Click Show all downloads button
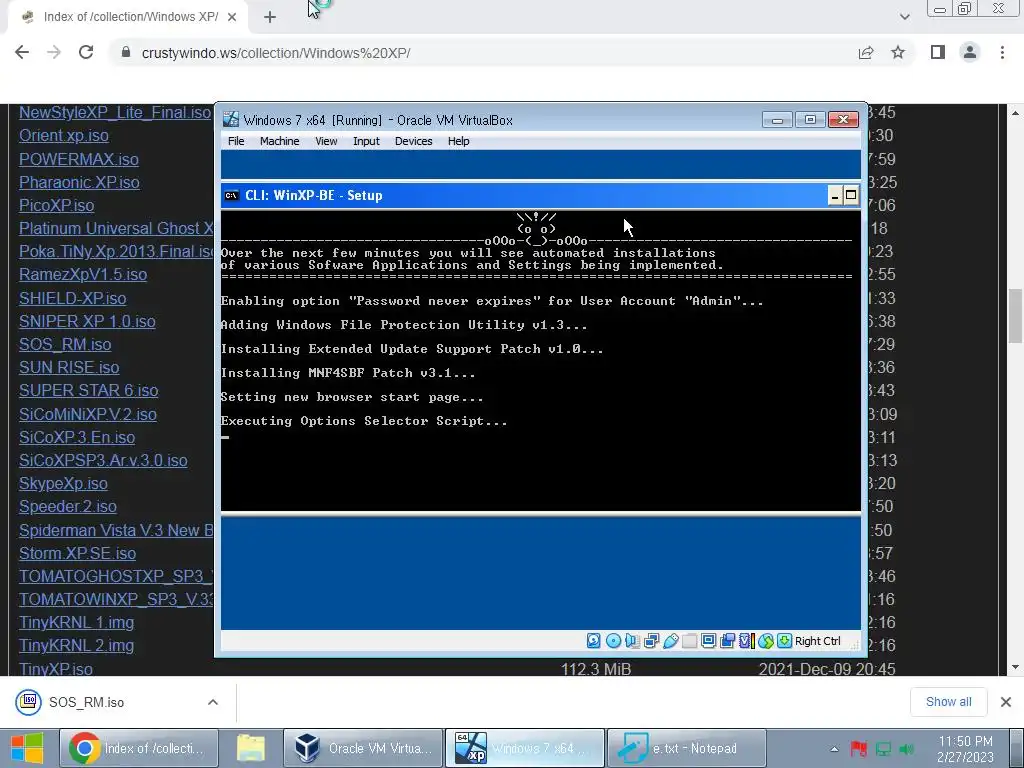The image size is (1024, 768). (948, 701)
